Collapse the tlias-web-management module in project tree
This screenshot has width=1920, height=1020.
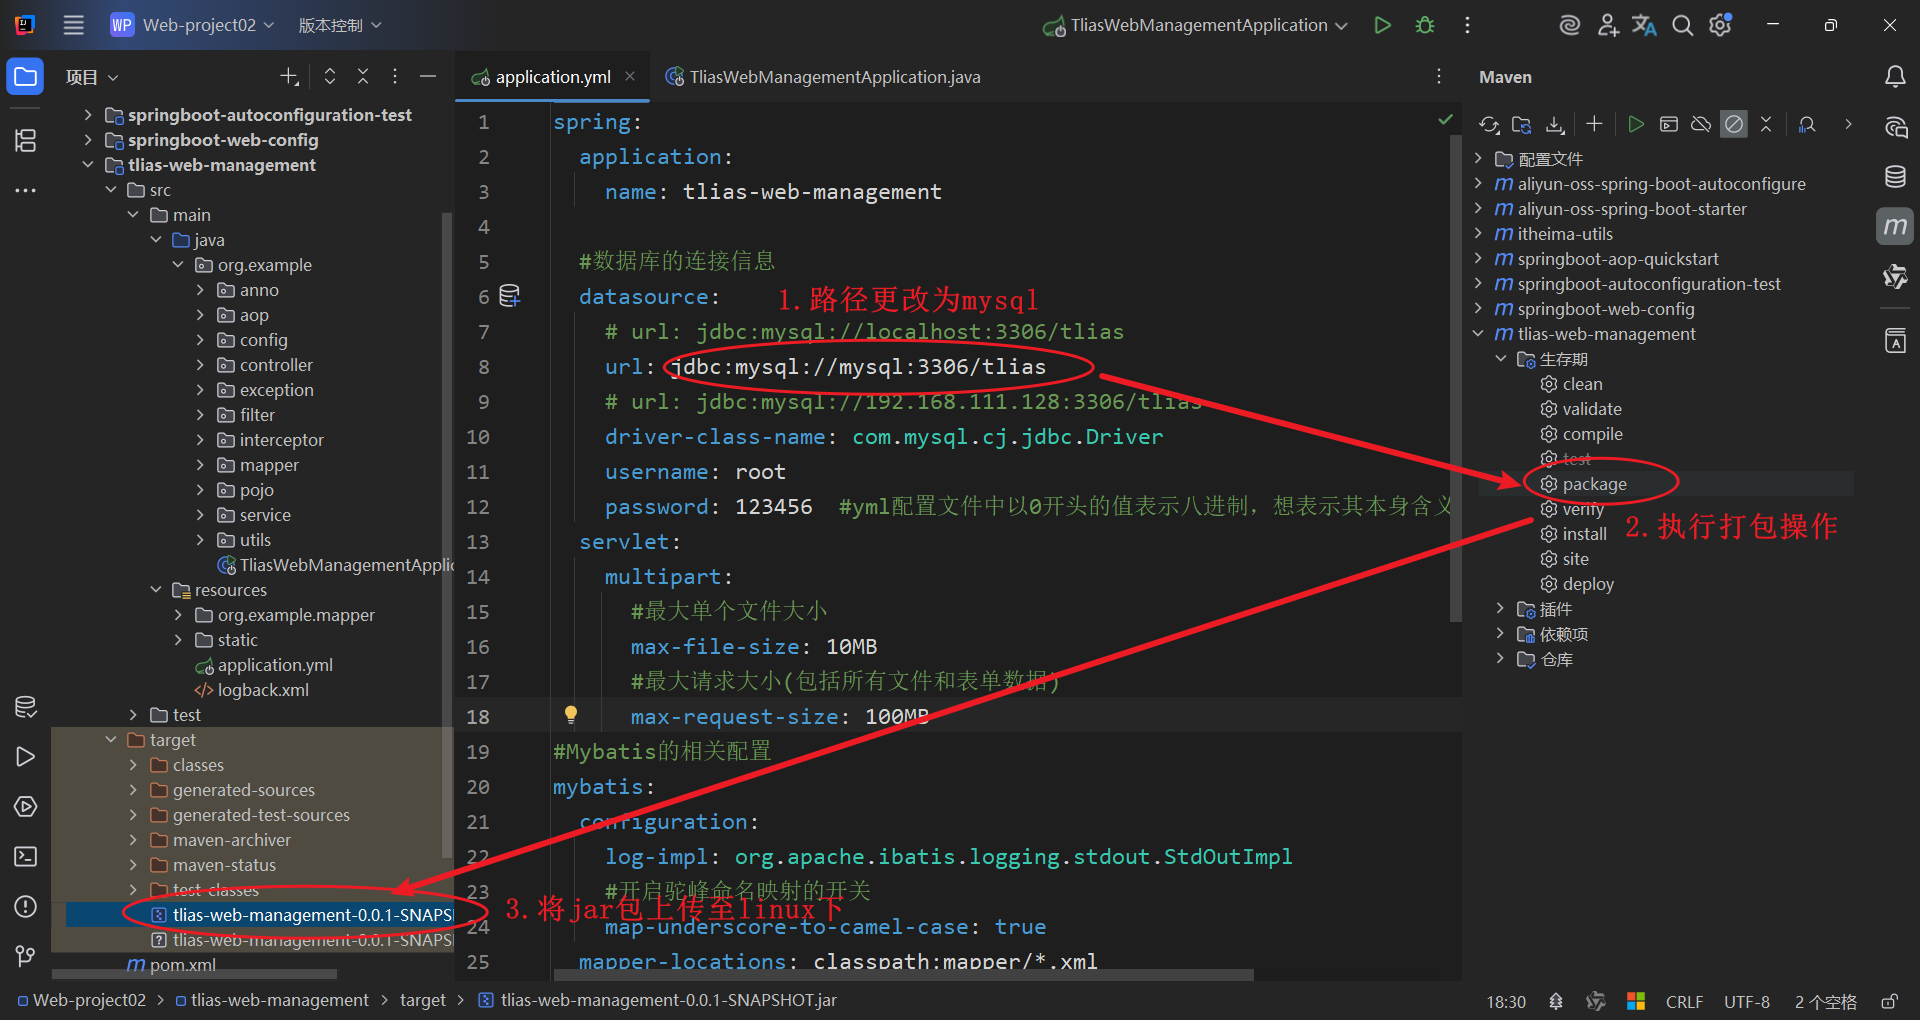tap(88, 165)
